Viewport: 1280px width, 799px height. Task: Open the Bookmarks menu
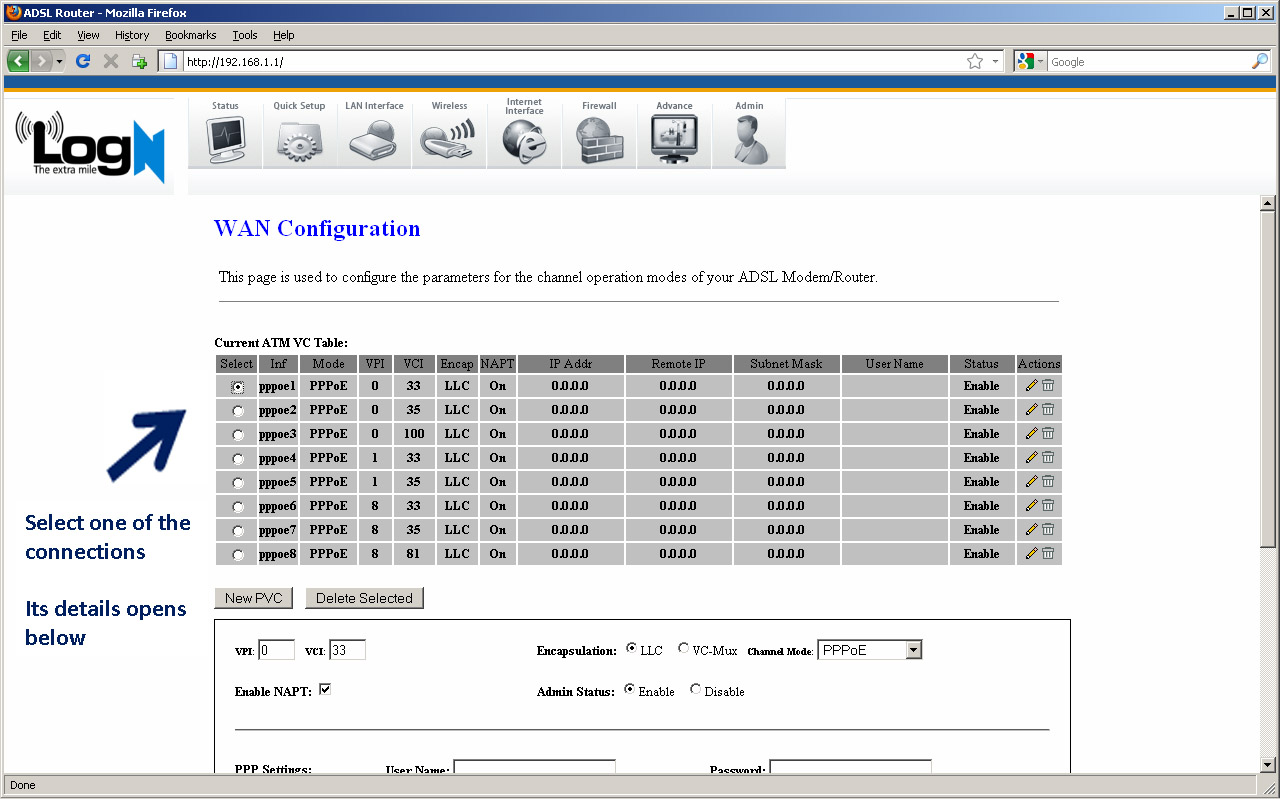click(190, 35)
